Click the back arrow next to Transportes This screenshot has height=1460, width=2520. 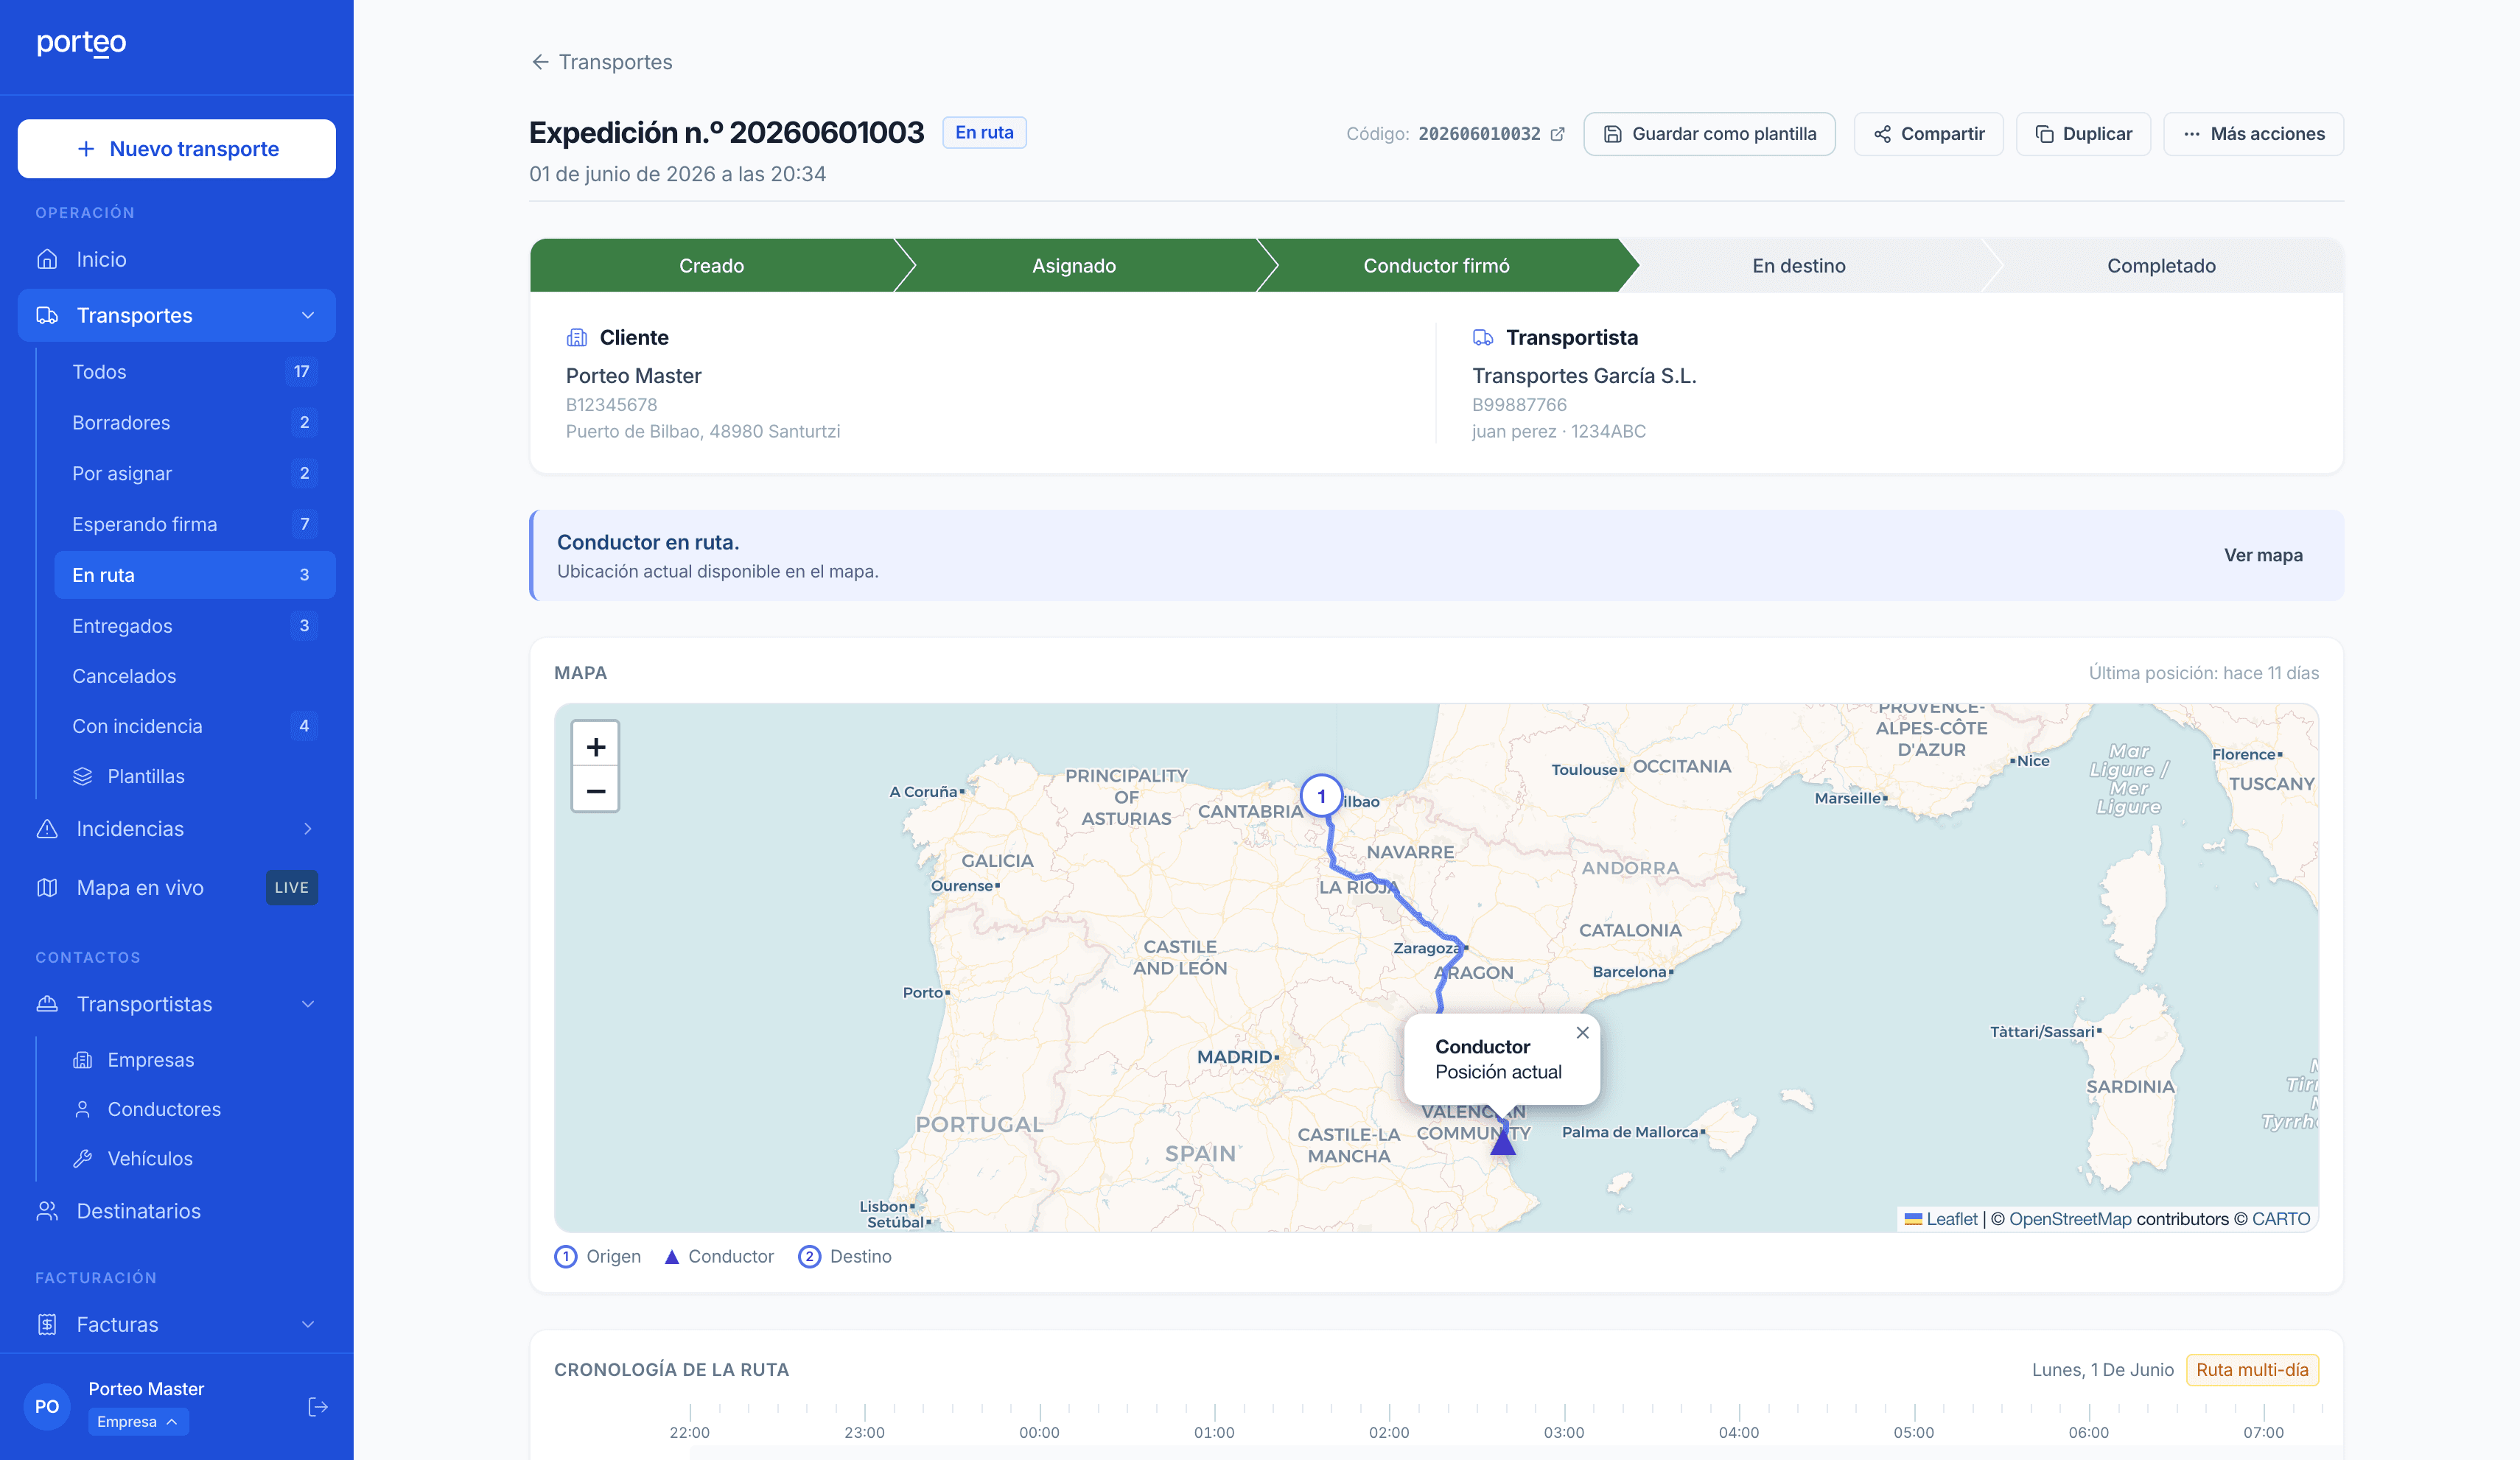click(x=540, y=62)
